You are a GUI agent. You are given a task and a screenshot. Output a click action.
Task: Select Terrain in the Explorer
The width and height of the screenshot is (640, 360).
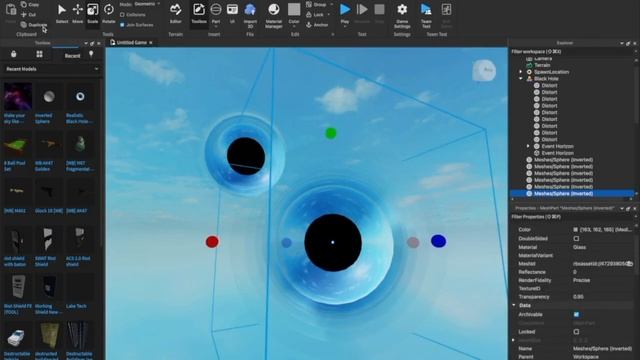tap(542, 65)
